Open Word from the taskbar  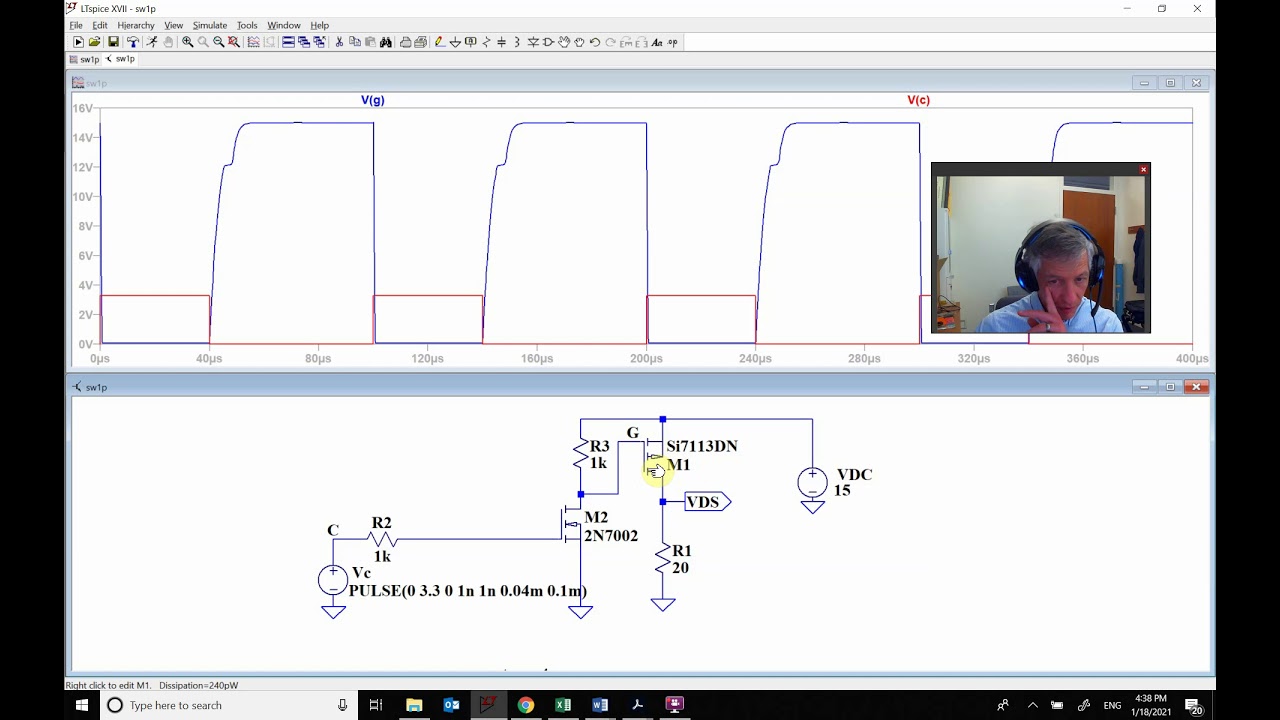(600, 705)
